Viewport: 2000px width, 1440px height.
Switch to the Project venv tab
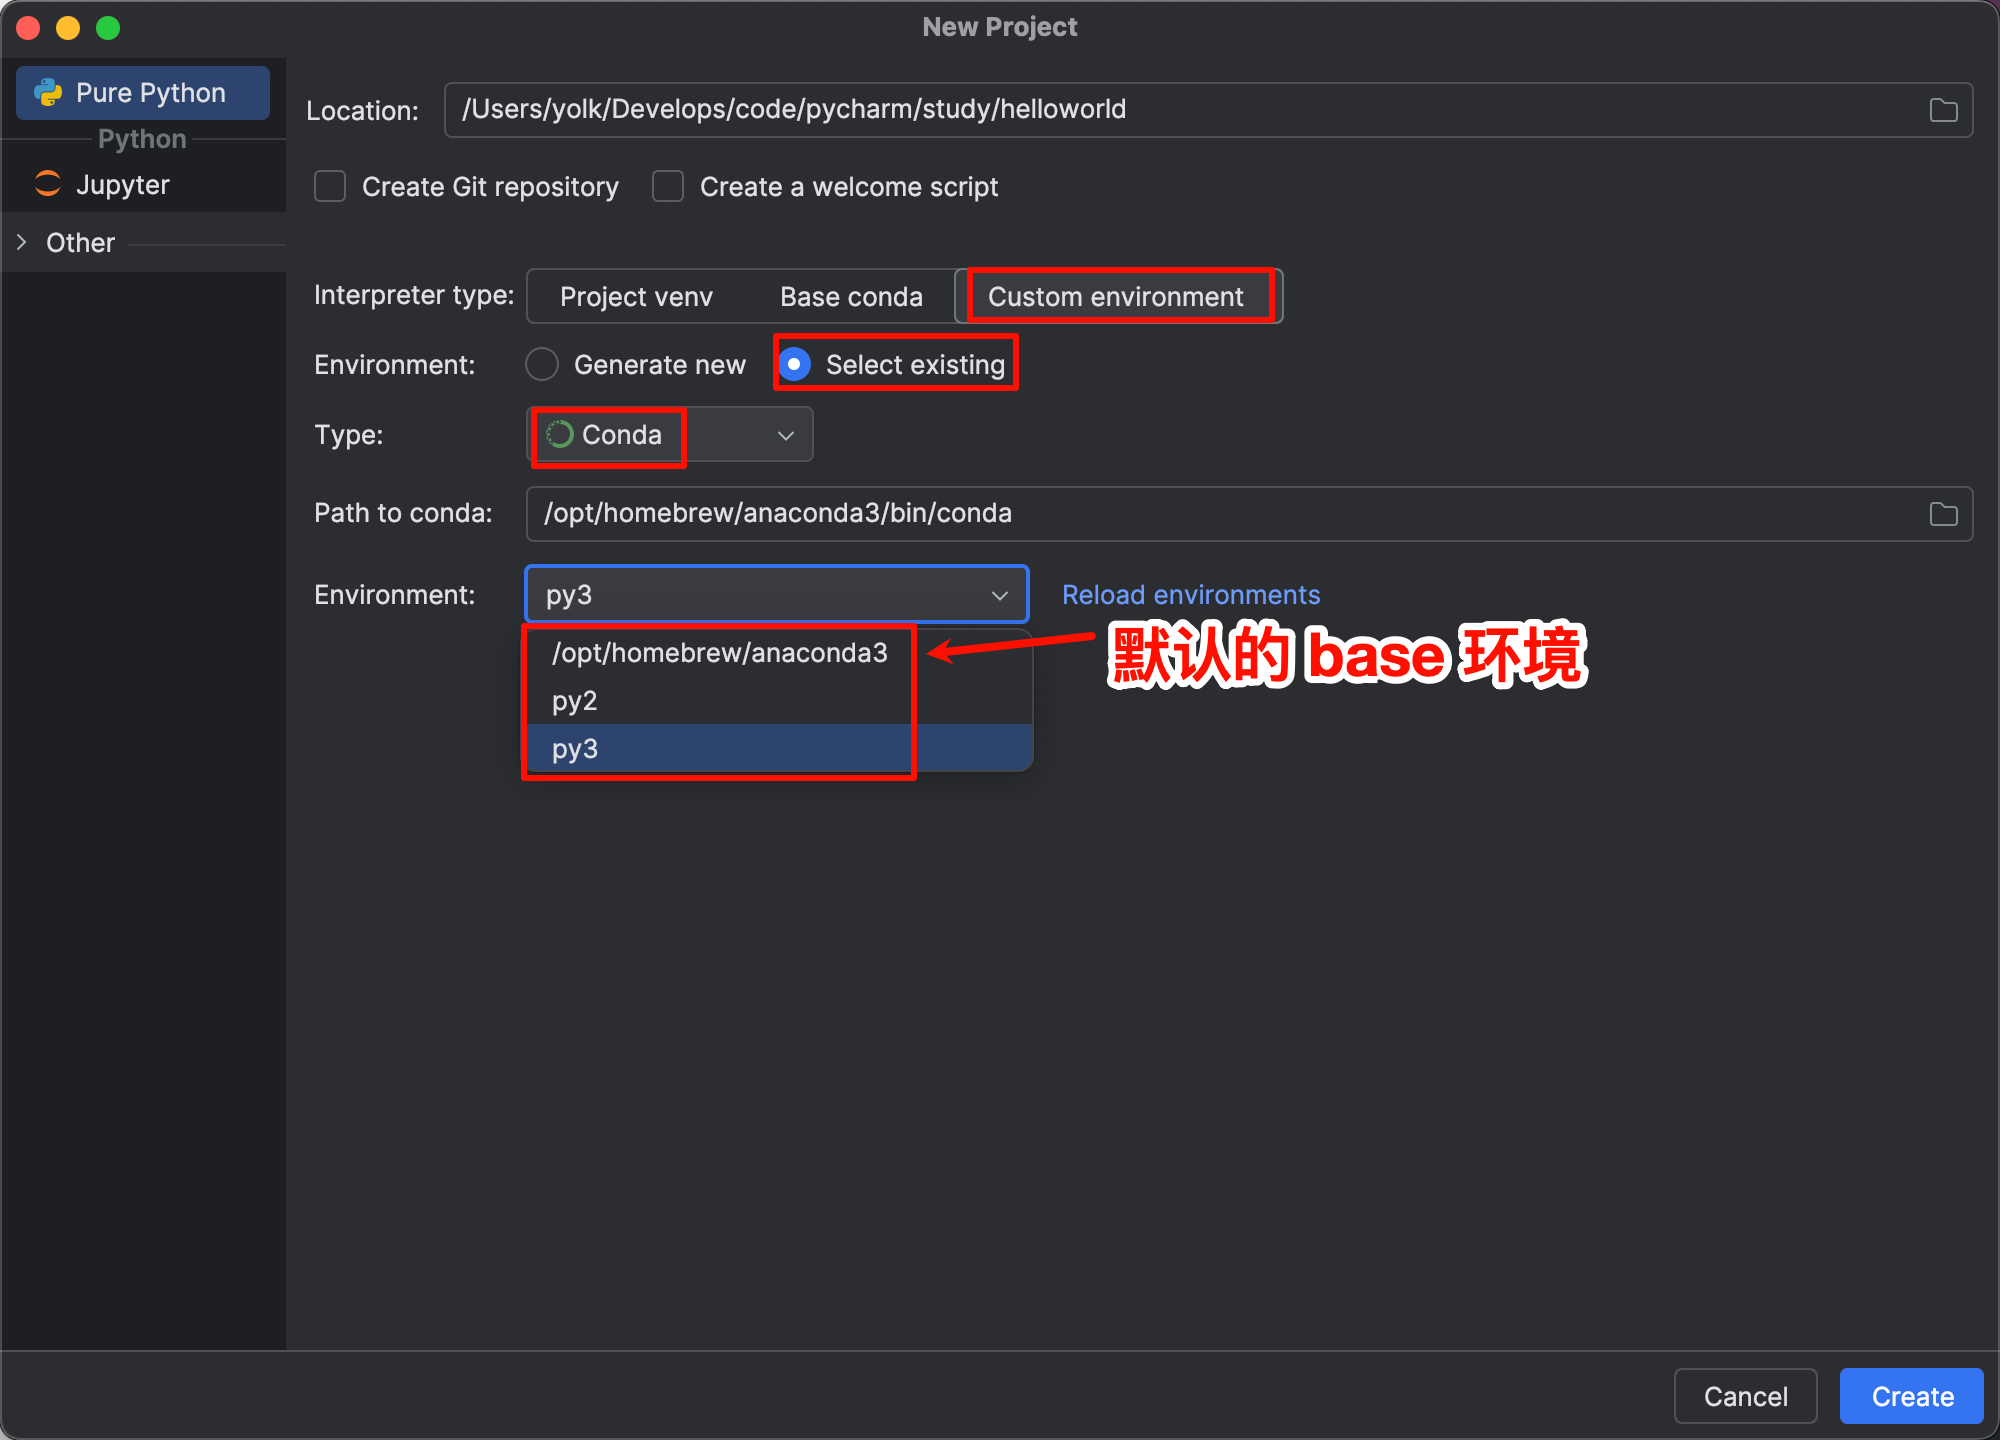point(636,297)
